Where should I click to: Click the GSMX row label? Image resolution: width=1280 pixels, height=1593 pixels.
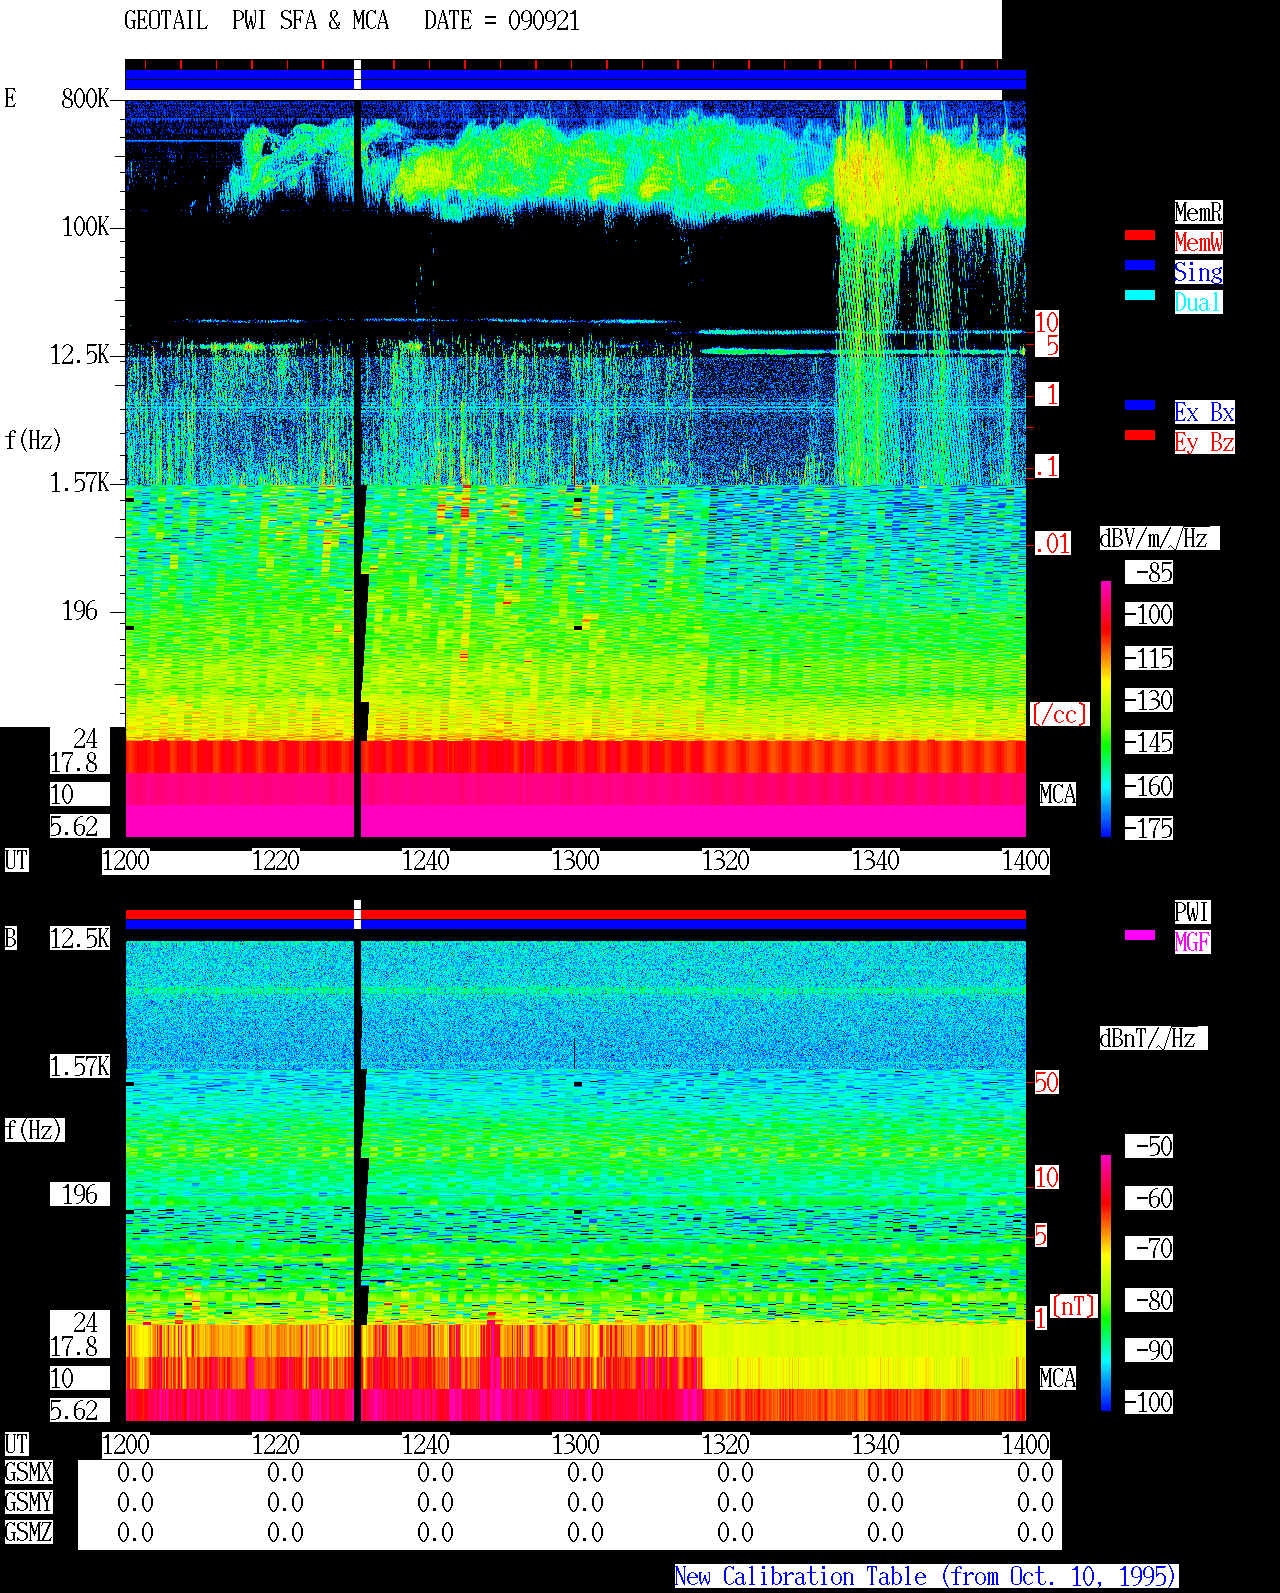(28, 1472)
